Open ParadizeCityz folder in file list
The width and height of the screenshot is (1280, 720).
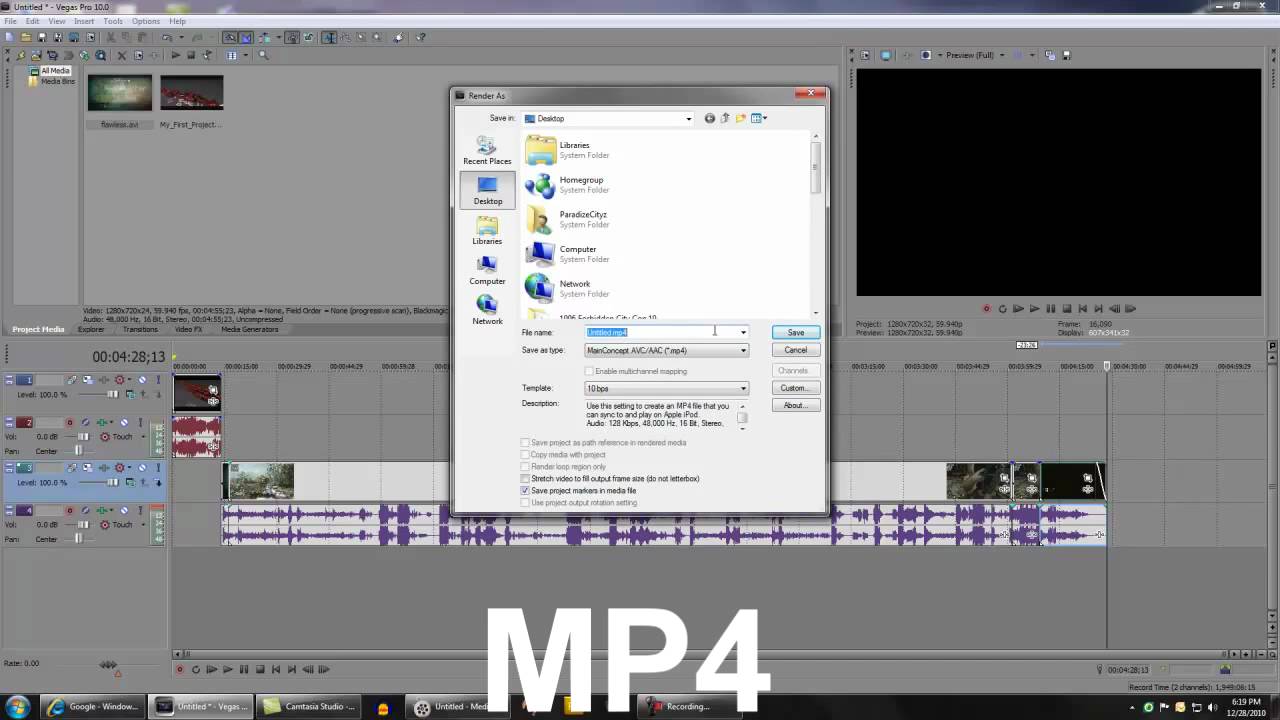(x=567, y=219)
